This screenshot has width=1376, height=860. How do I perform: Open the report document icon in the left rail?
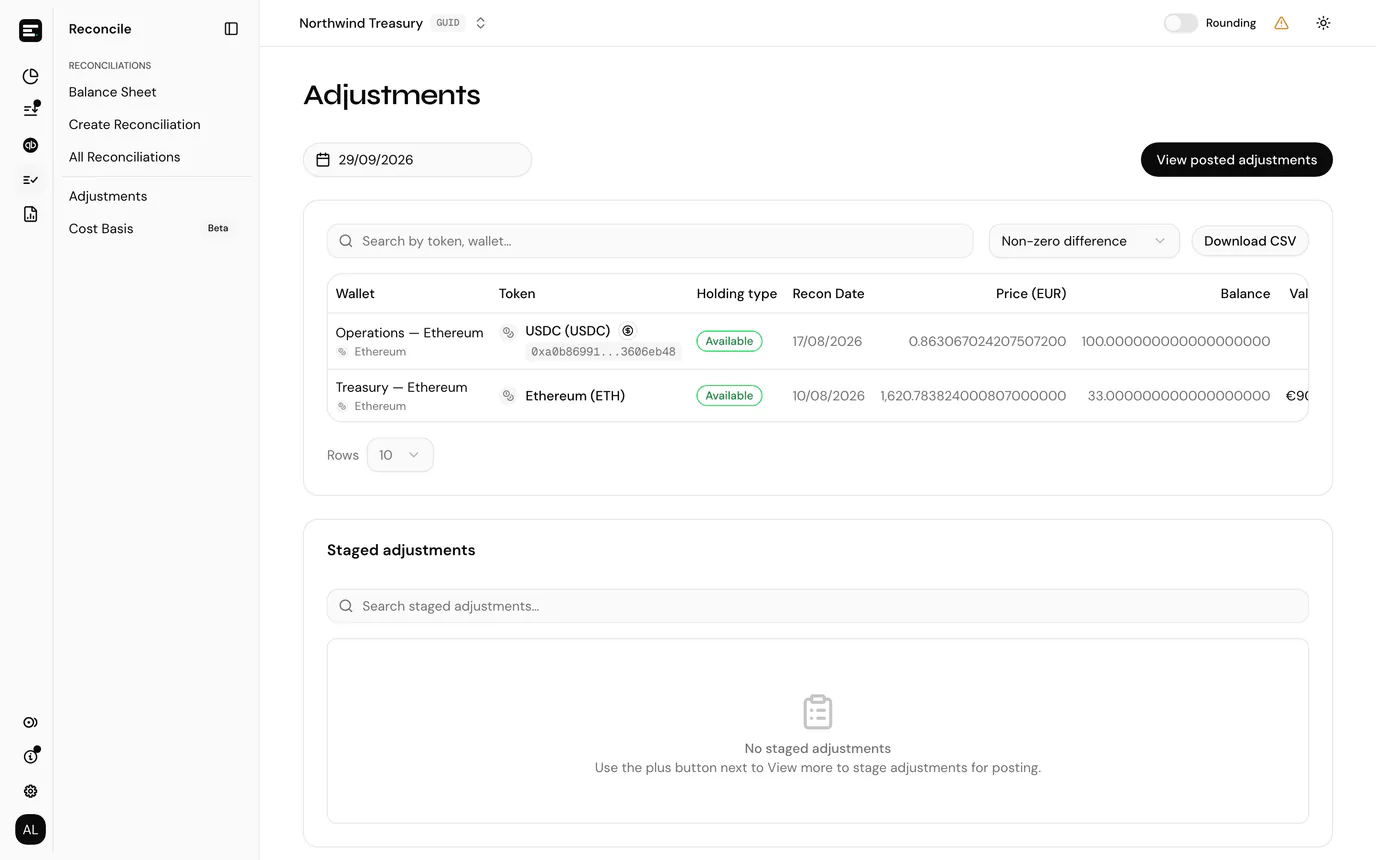[30, 214]
